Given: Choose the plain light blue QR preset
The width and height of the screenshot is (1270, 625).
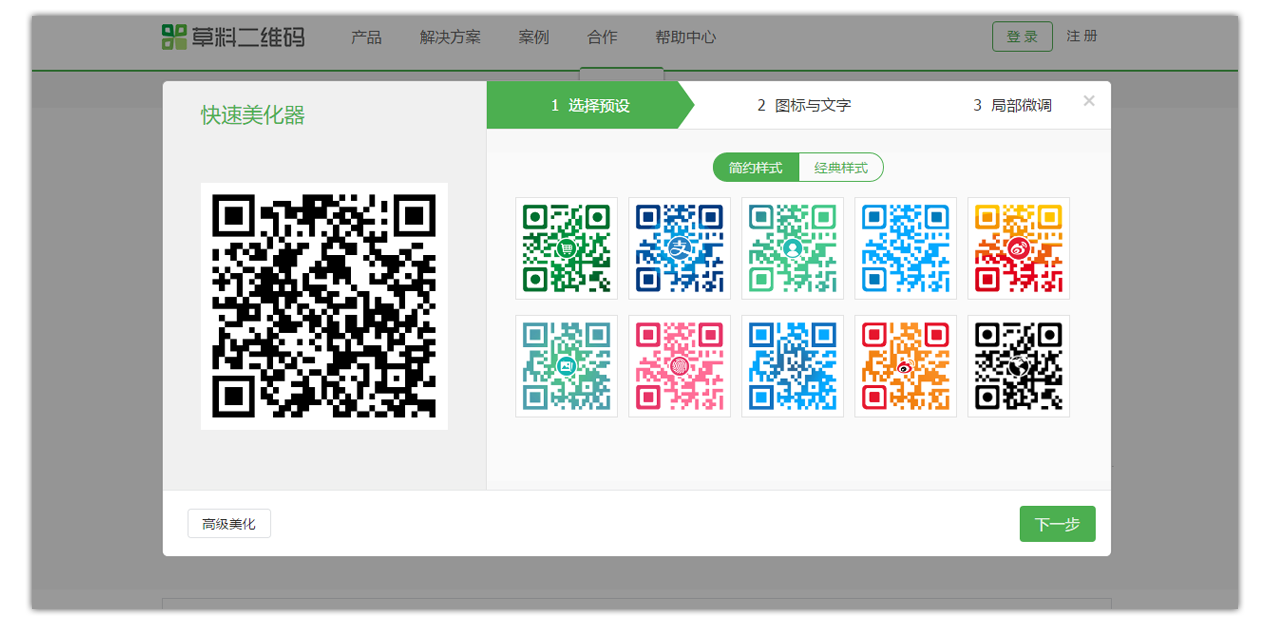Looking at the screenshot, I should [x=906, y=248].
